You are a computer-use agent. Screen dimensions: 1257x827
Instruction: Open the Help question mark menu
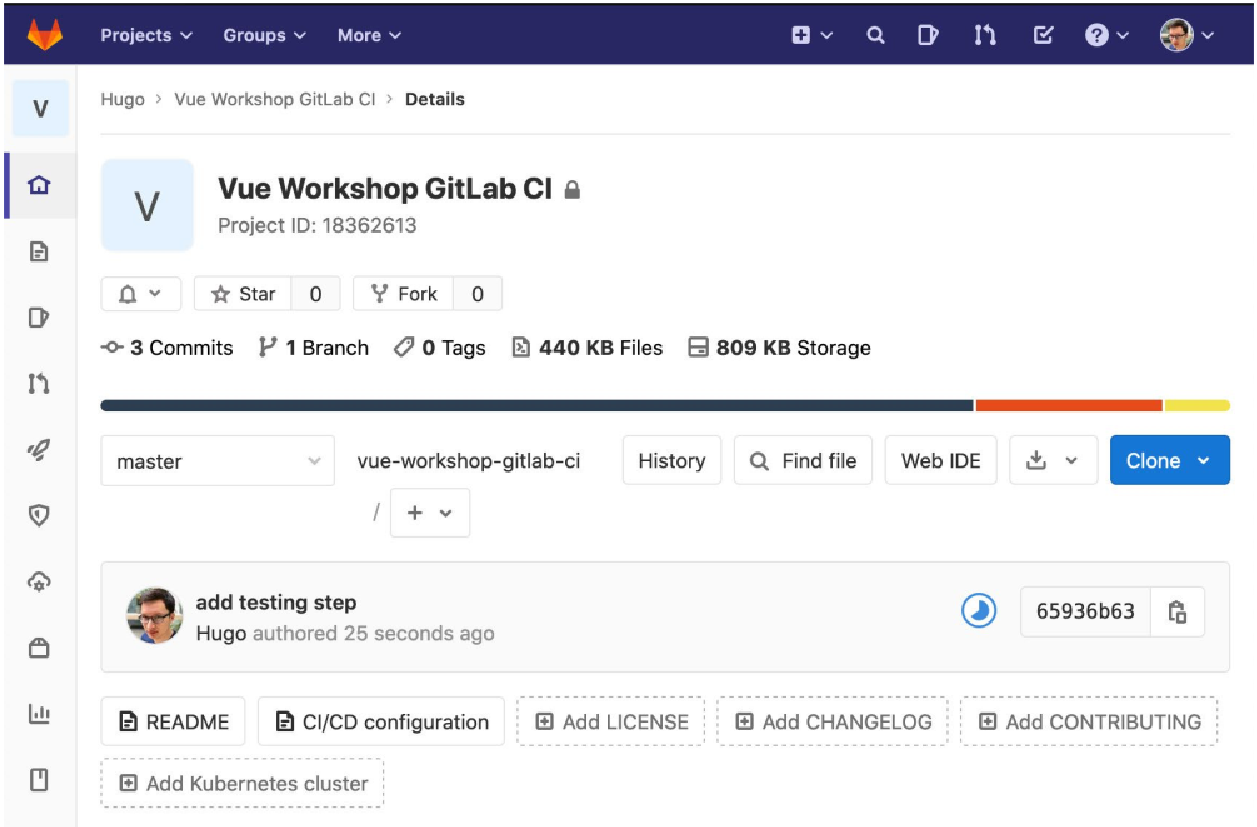[1107, 35]
